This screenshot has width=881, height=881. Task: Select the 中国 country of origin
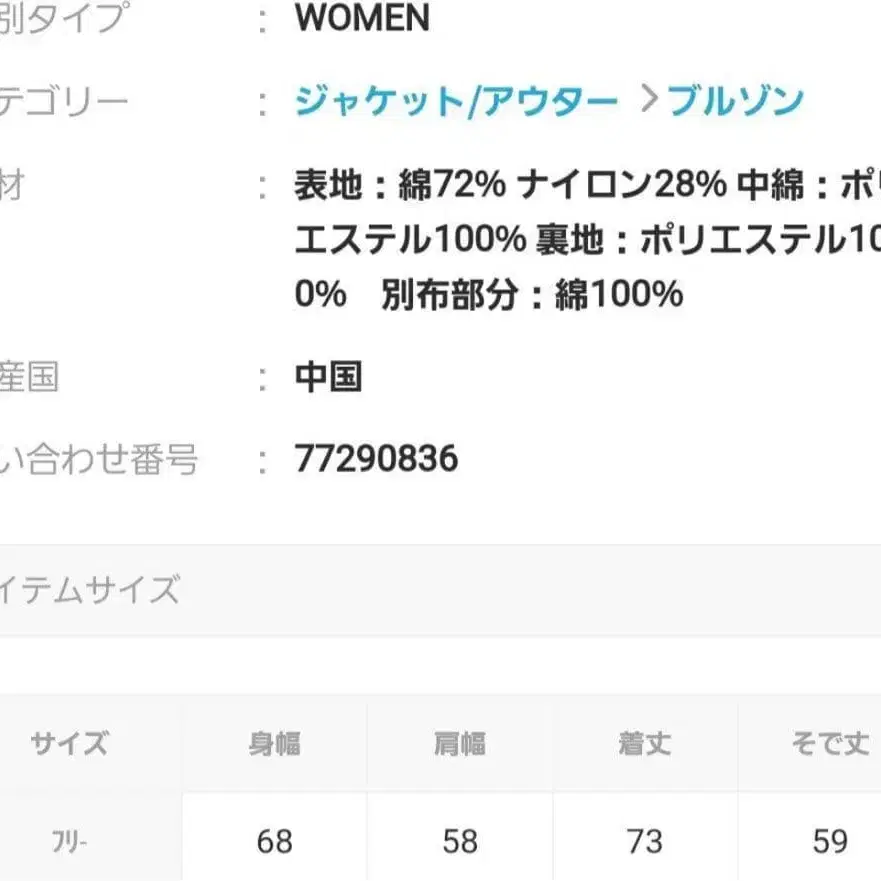(329, 377)
